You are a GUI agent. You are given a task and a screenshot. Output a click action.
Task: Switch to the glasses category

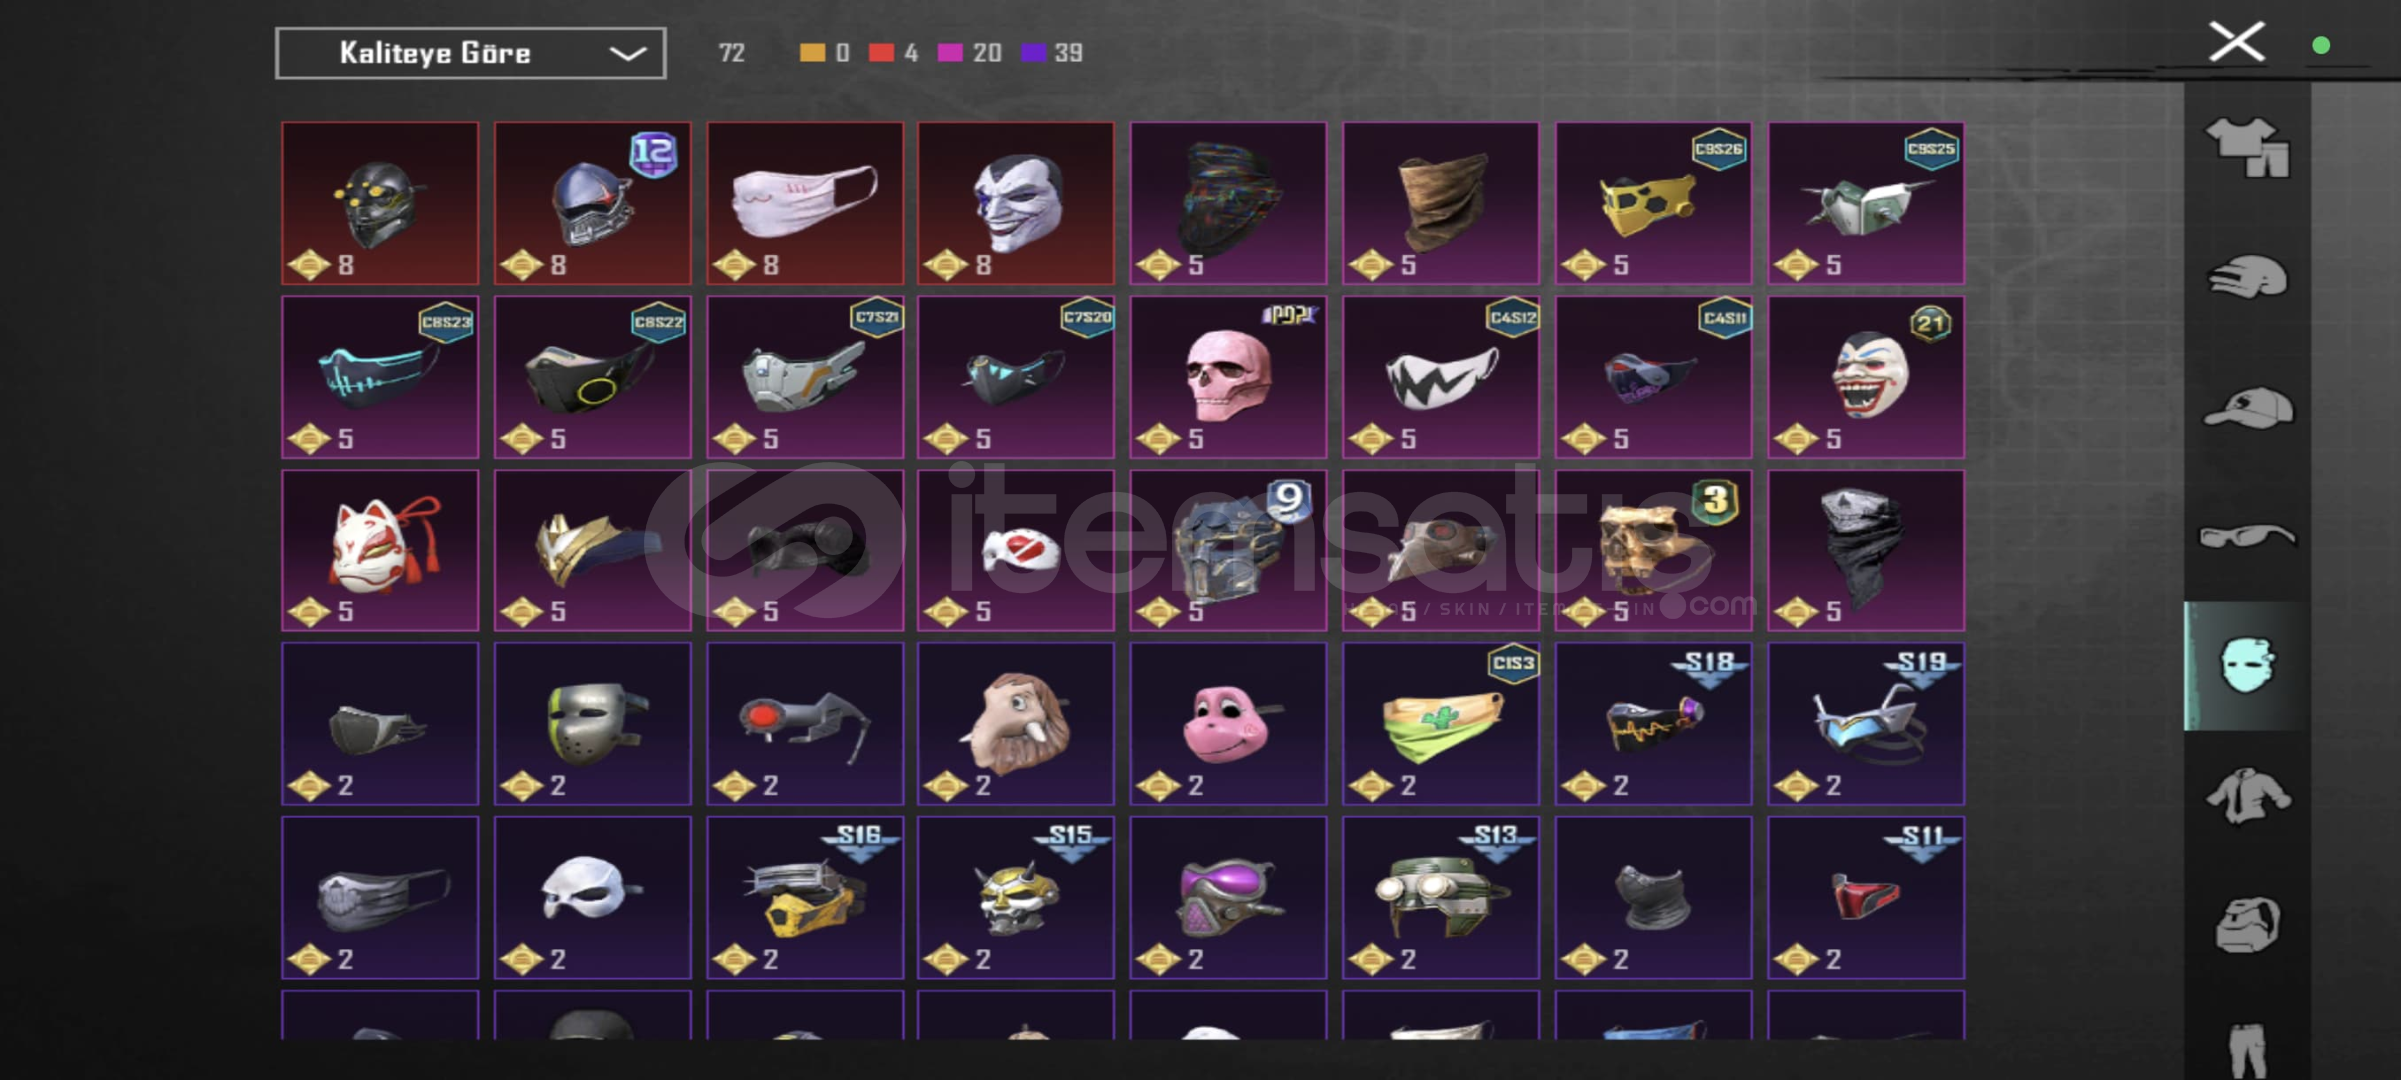(2248, 536)
